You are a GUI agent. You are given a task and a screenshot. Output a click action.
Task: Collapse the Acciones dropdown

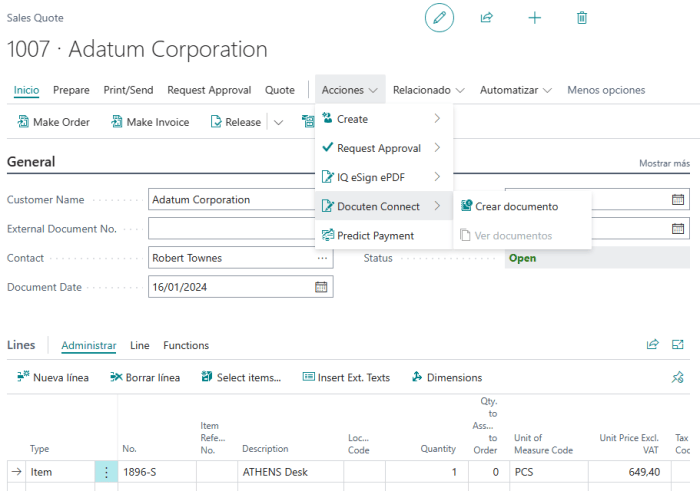click(x=350, y=90)
